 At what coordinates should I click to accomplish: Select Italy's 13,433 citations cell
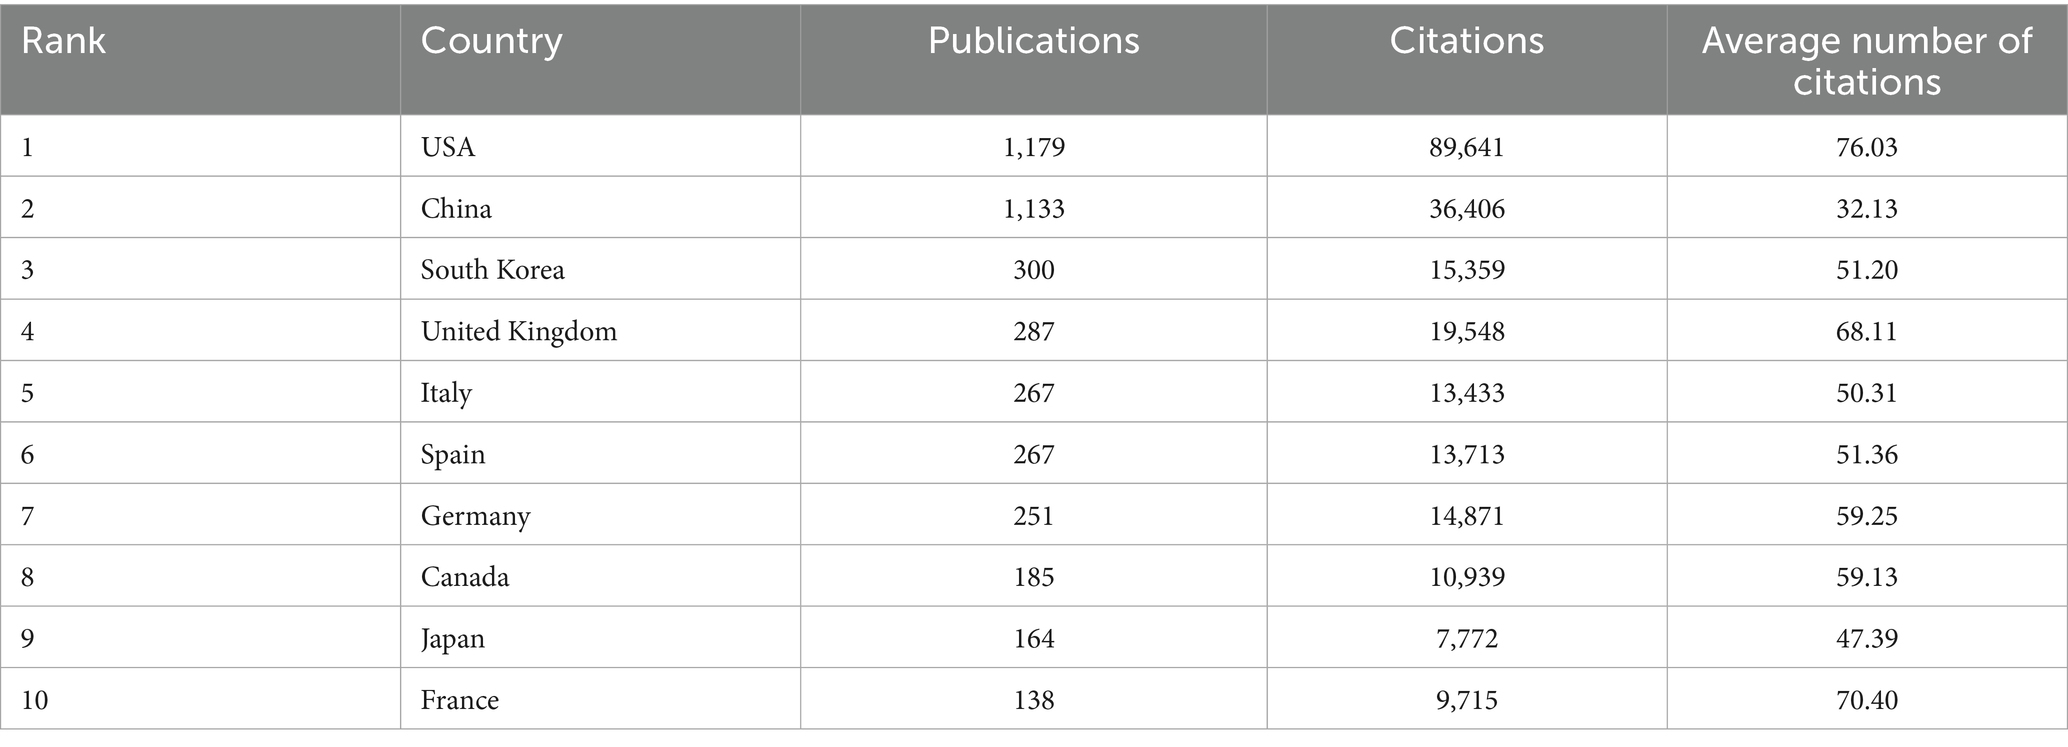[1466, 392]
